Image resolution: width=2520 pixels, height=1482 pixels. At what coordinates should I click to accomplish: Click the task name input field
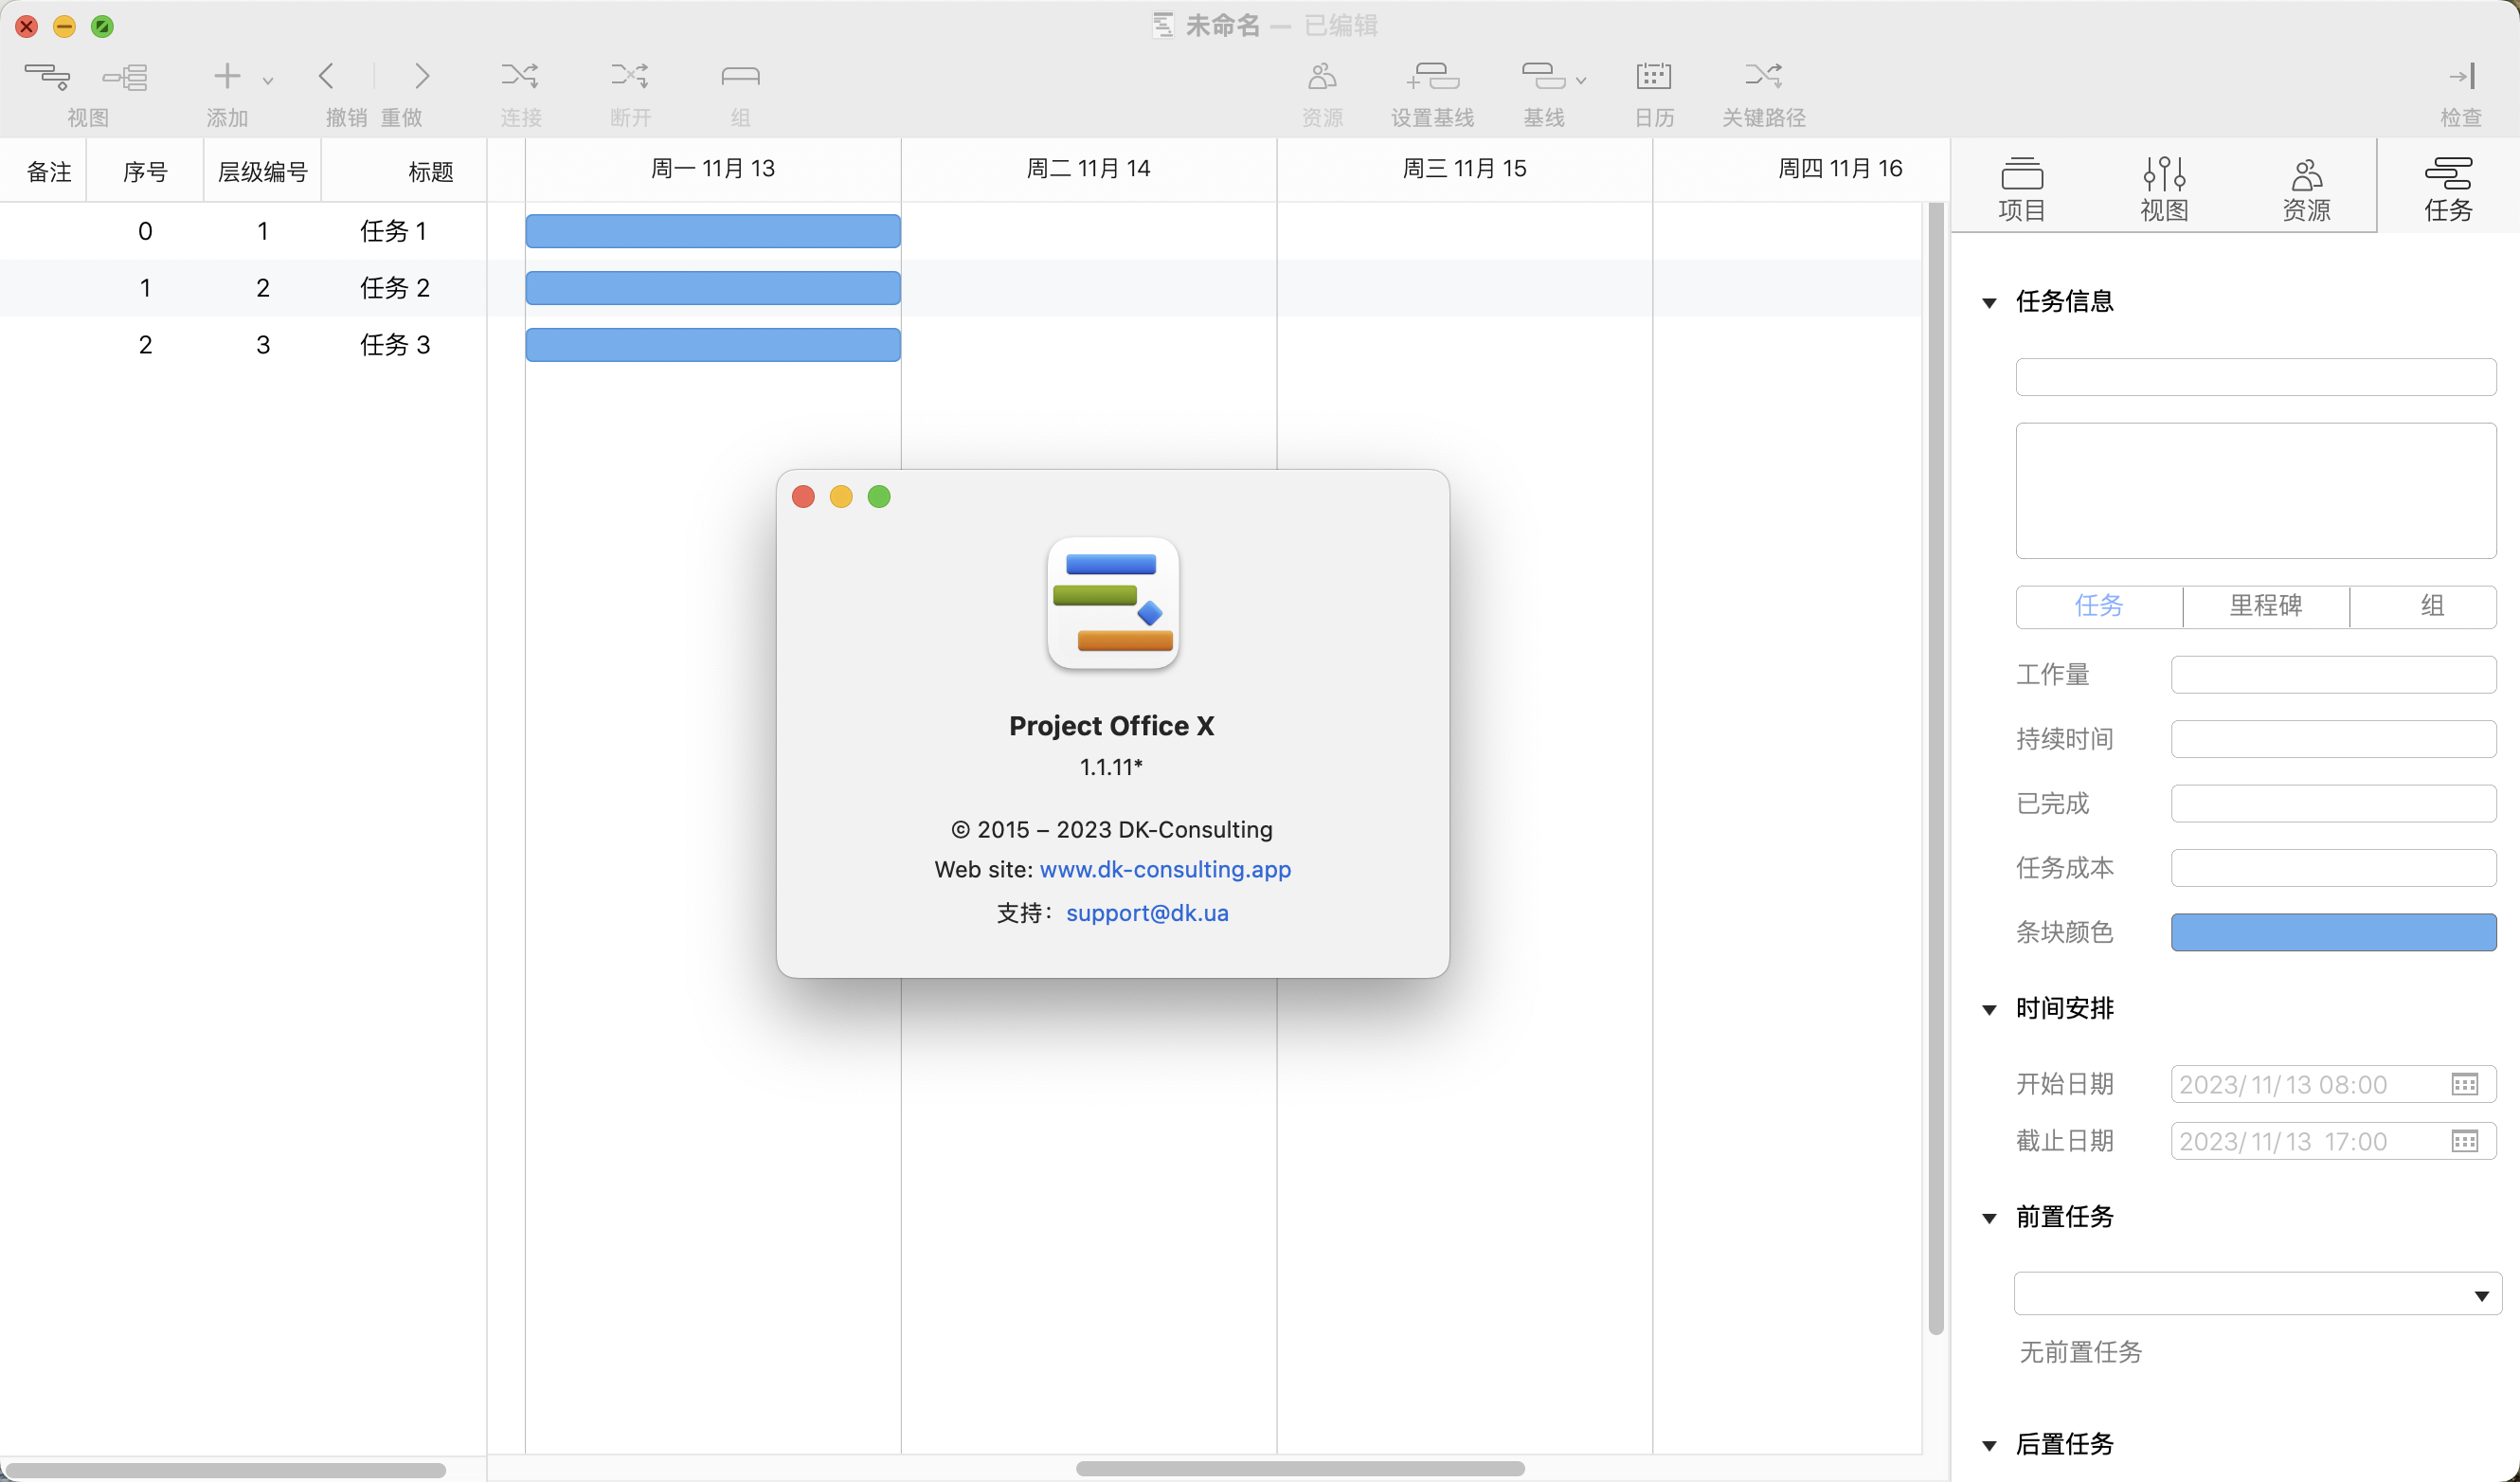coord(2256,378)
